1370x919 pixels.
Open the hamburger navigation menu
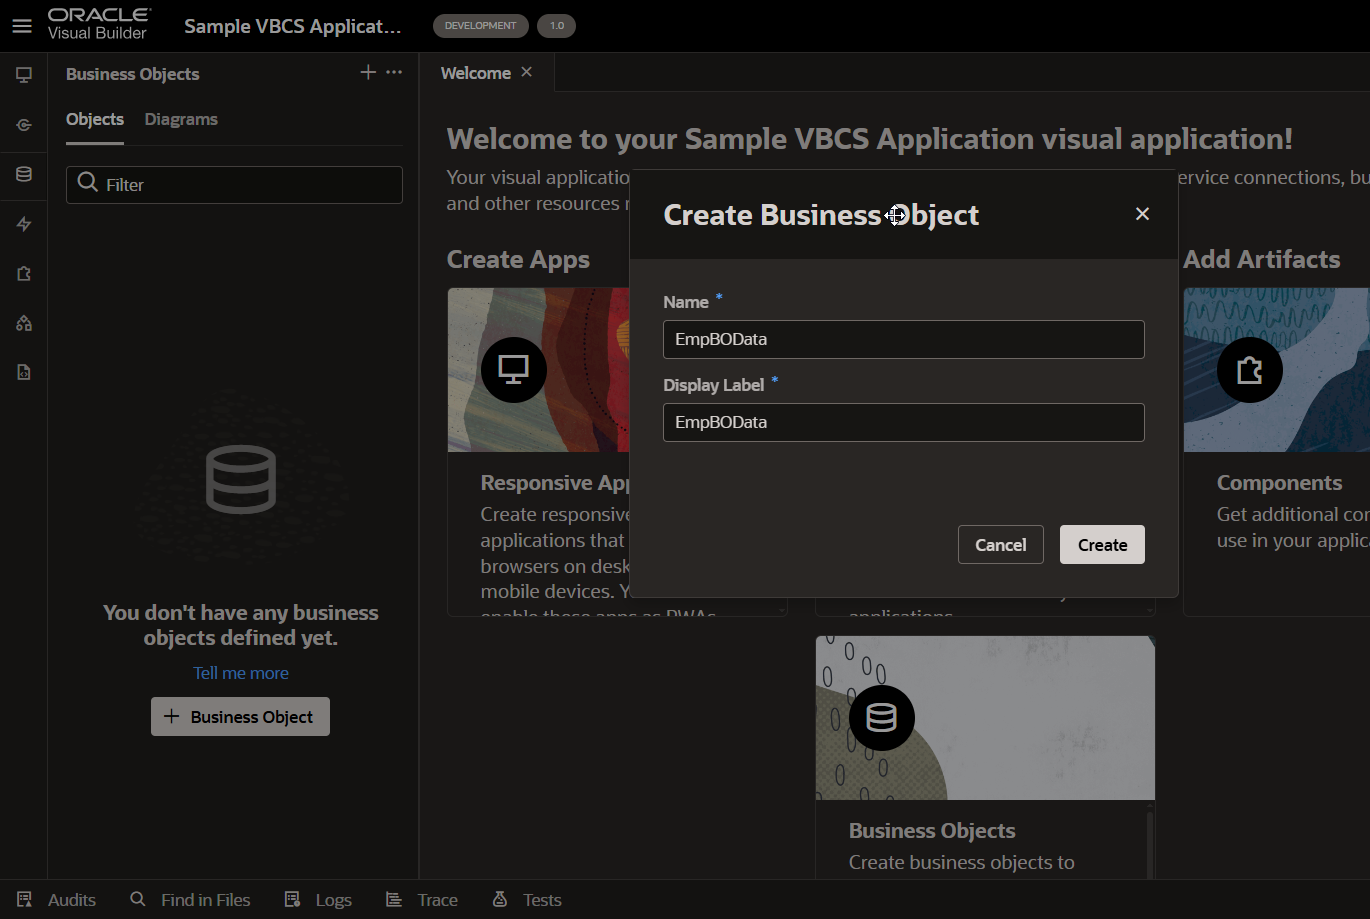(22, 26)
